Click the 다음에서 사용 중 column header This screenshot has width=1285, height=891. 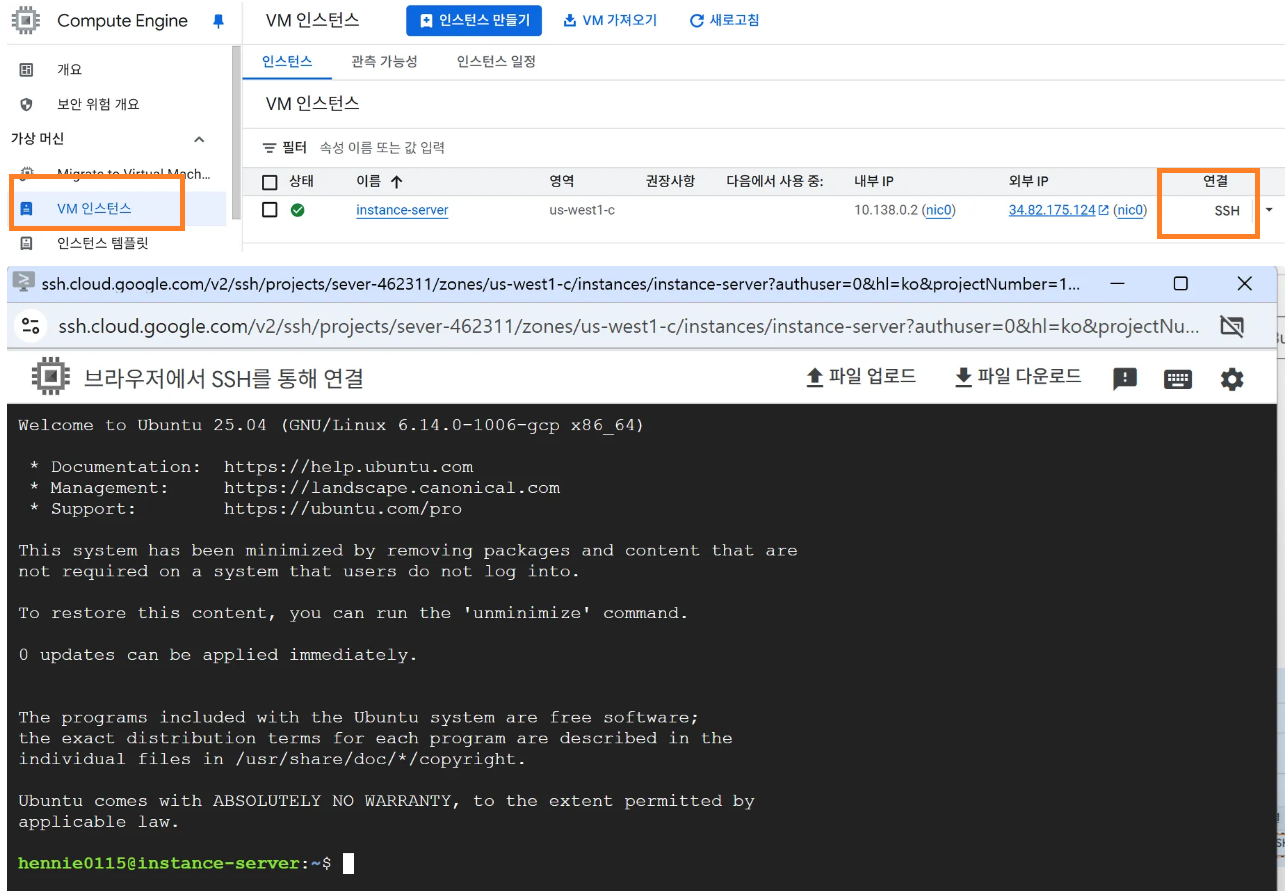(775, 182)
